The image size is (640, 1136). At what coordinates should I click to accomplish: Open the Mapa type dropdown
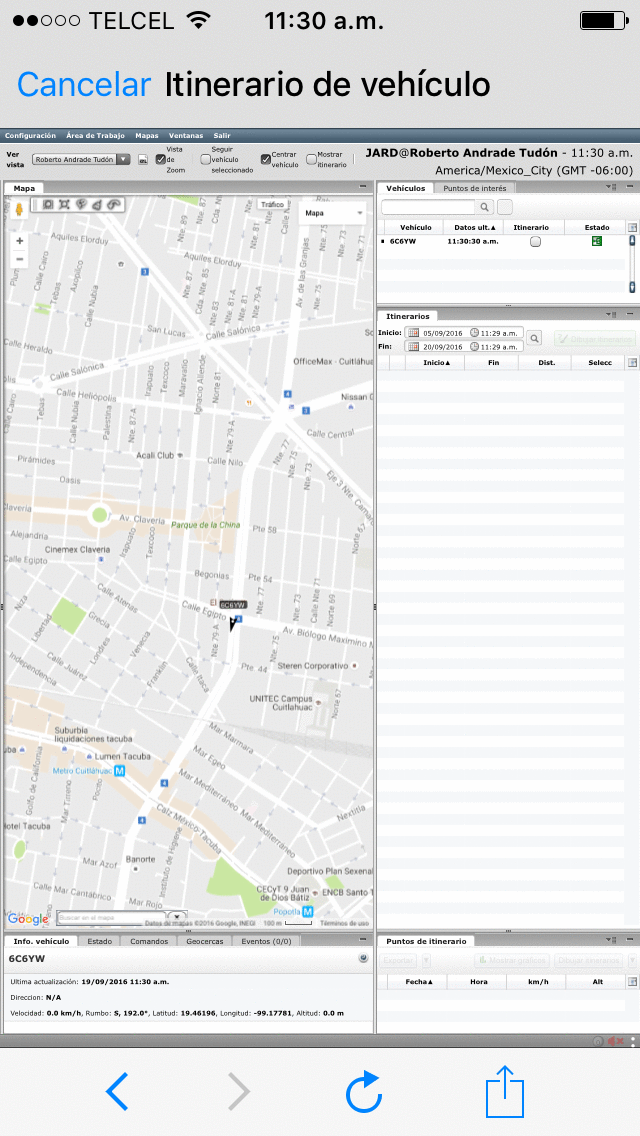tap(334, 213)
